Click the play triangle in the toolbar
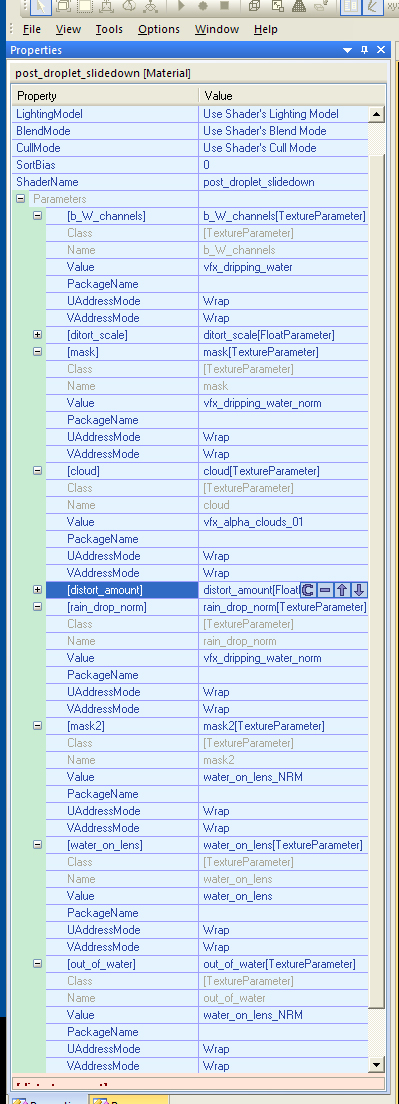Image resolution: width=399 pixels, height=1104 pixels. [181, 7]
